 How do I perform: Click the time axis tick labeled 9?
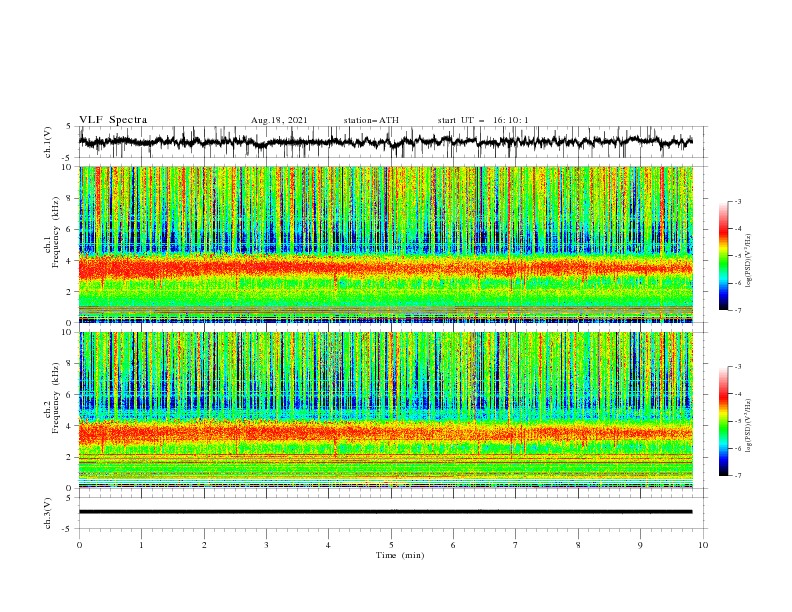[x=640, y=545]
